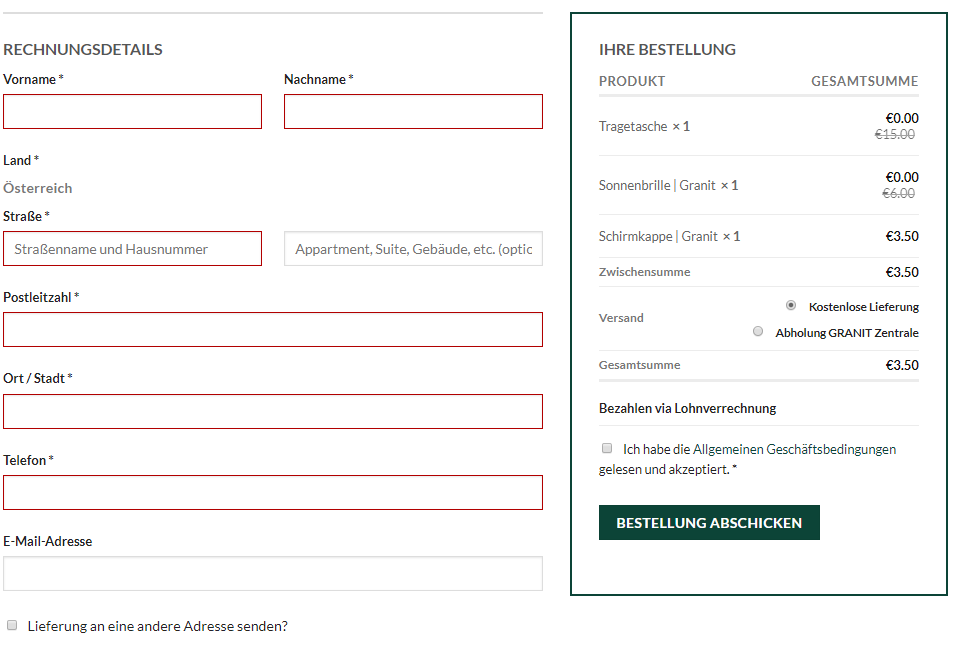Select Kostenlose Lieferung shipping option
Screen dimensions: 957x646
pyautogui.click(x=791, y=305)
